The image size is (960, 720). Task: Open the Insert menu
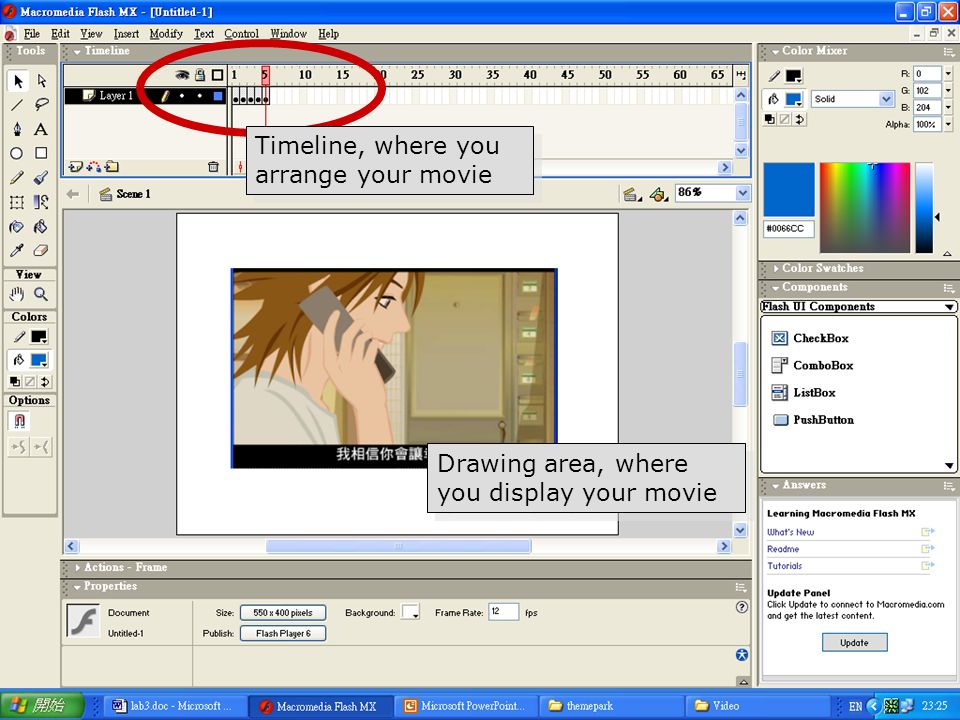click(126, 34)
